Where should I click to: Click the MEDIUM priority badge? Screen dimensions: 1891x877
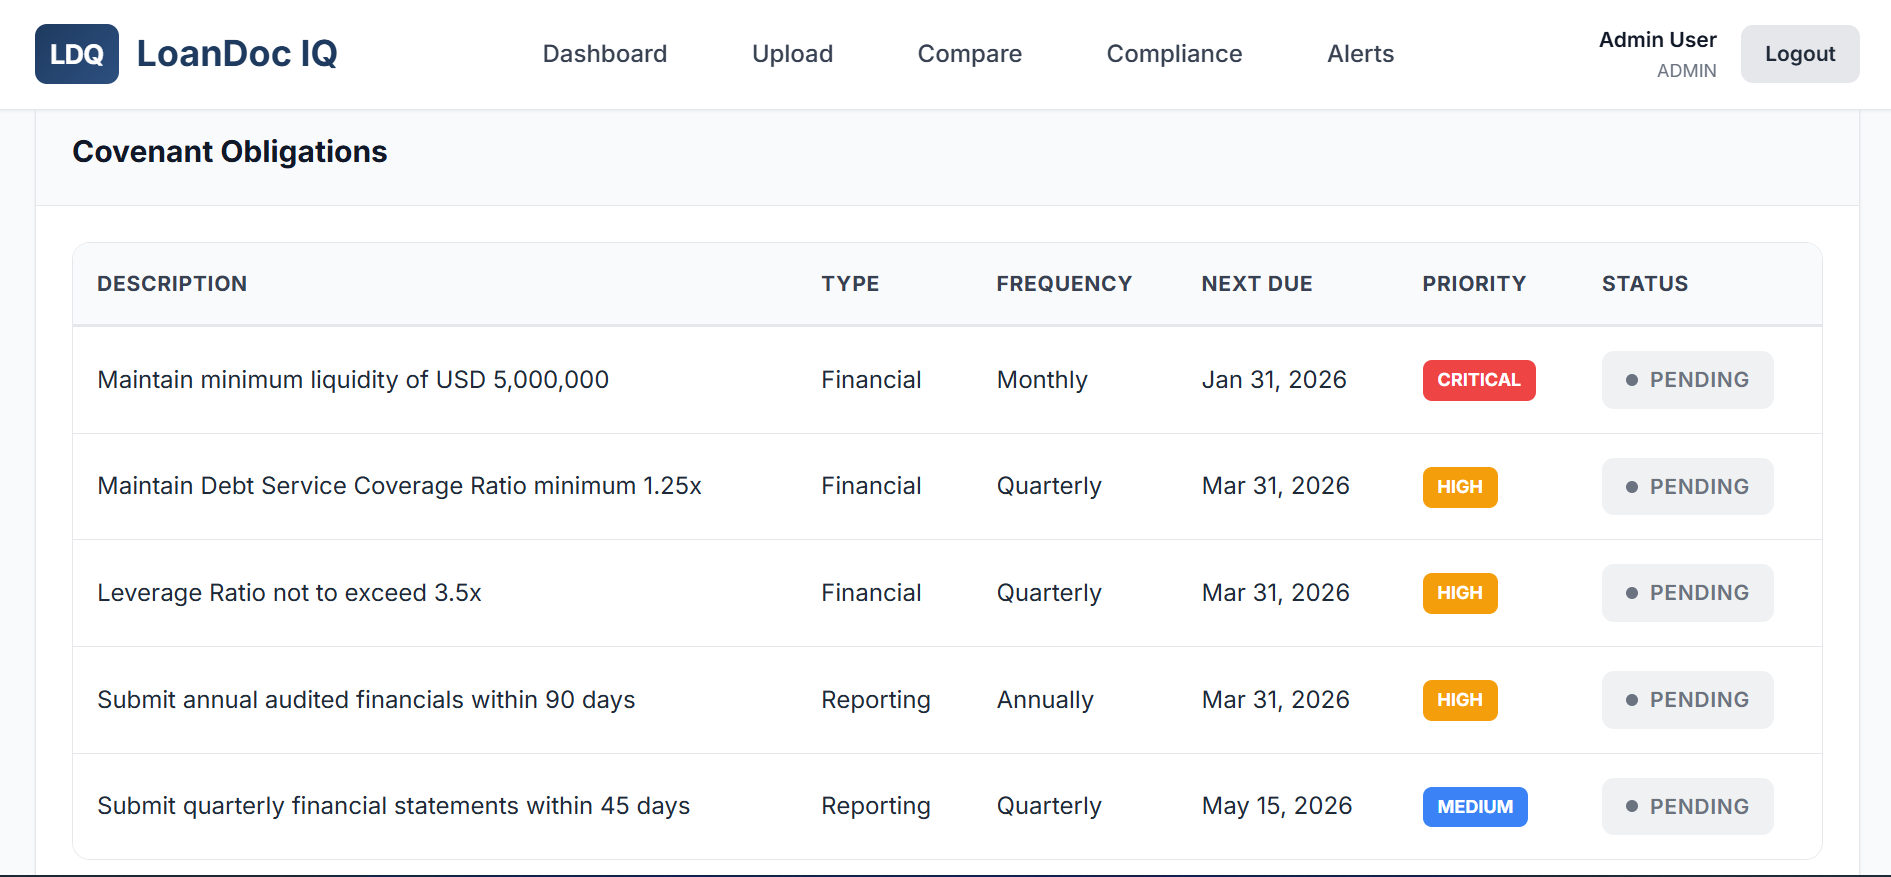point(1474,807)
